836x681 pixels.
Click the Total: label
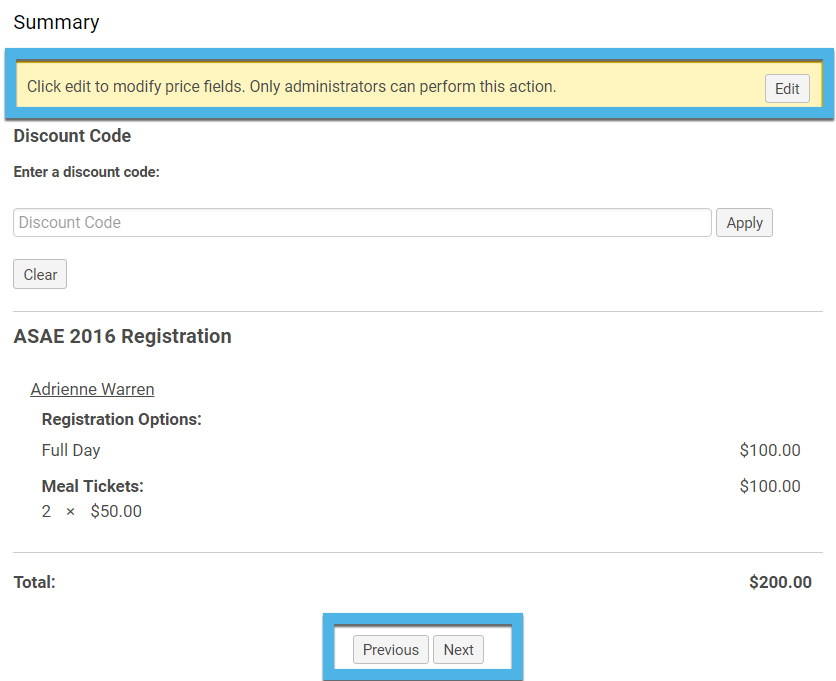tap(35, 582)
